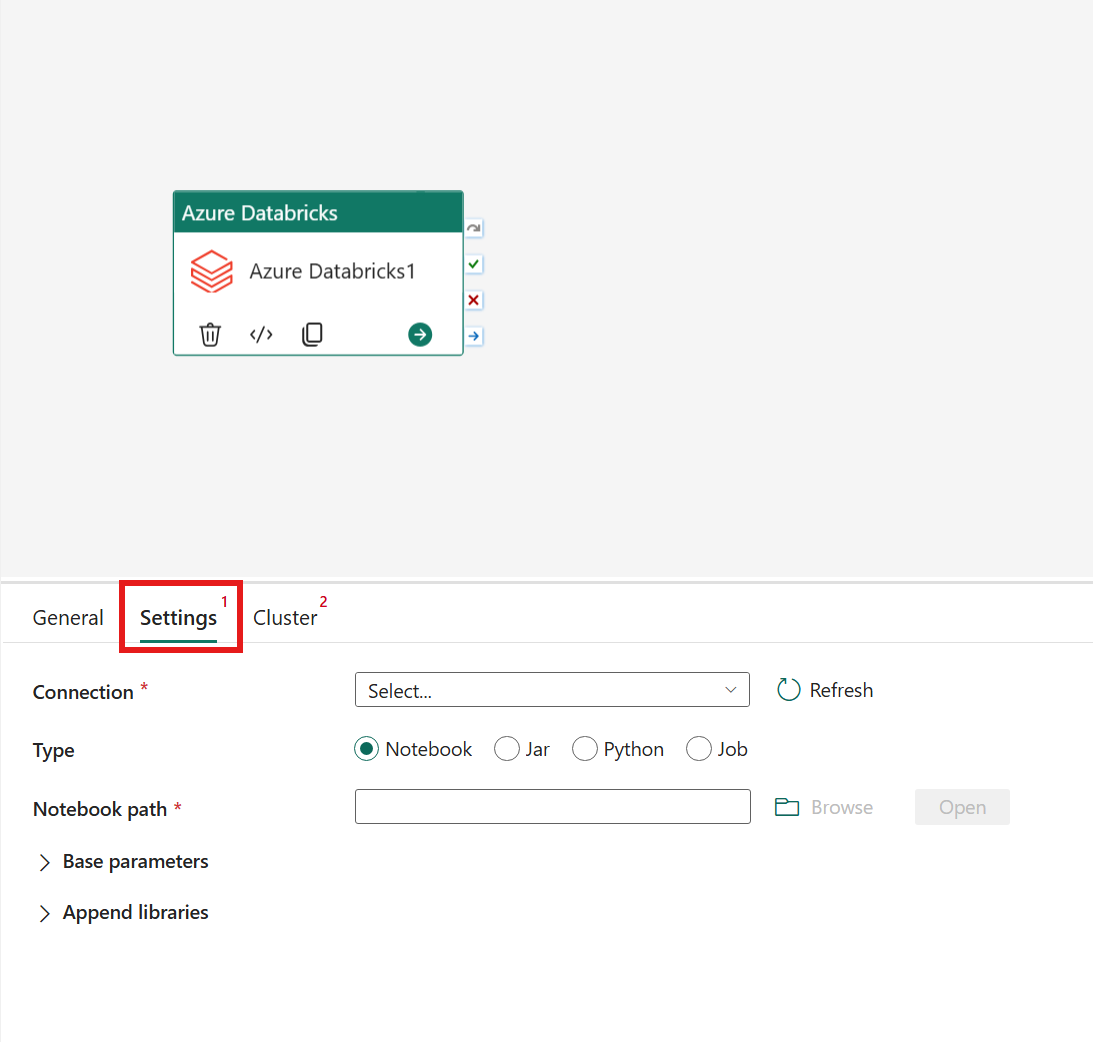
Task: Click the circular Refresh icon
Action: 788,690
